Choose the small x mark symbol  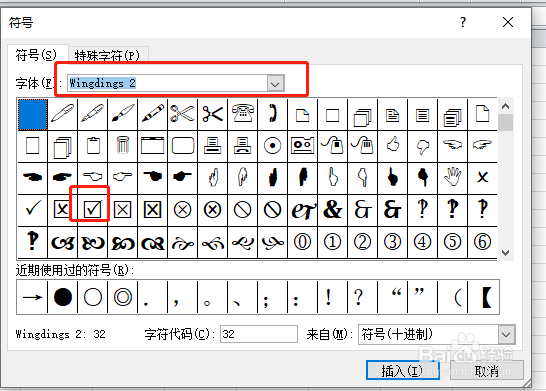482,177
